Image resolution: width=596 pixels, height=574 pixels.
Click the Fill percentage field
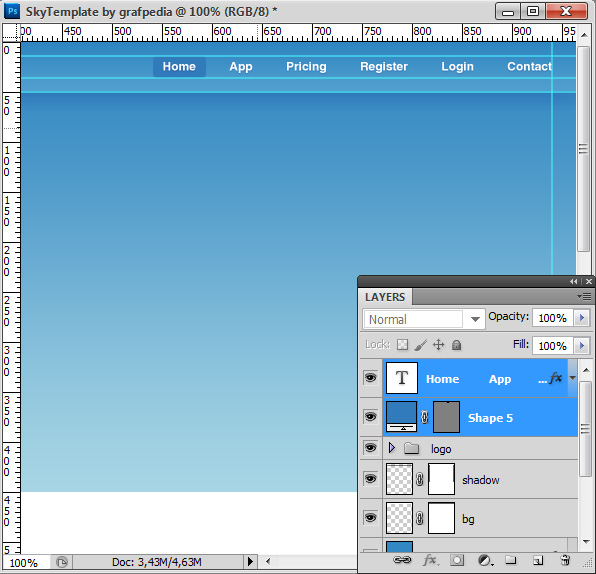(552, 346)
